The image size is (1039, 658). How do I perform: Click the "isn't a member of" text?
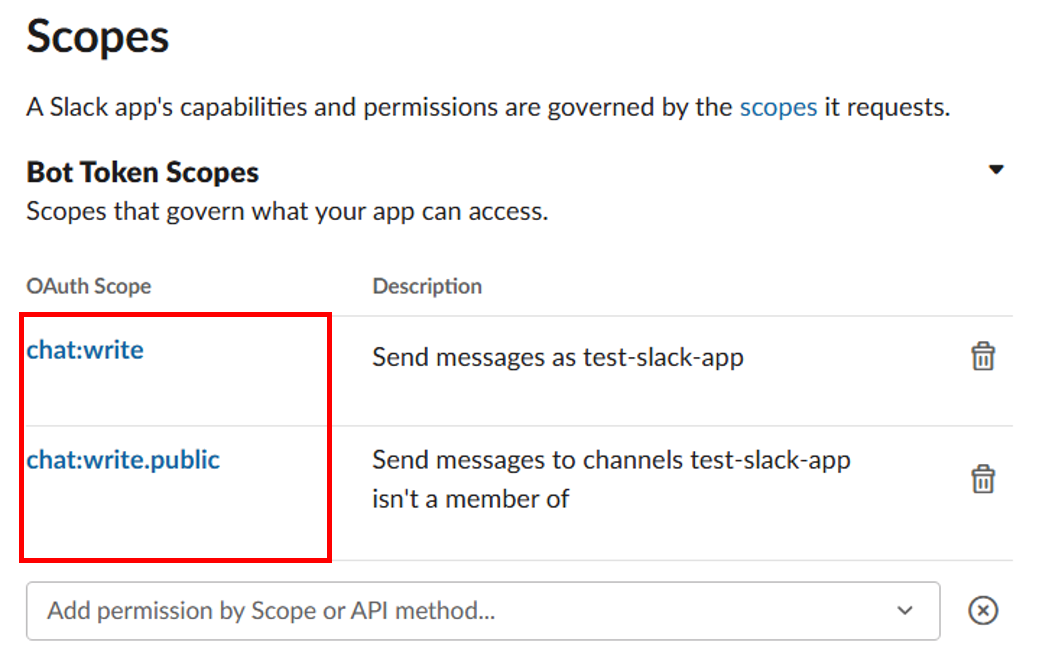click(x=470, y=498)
